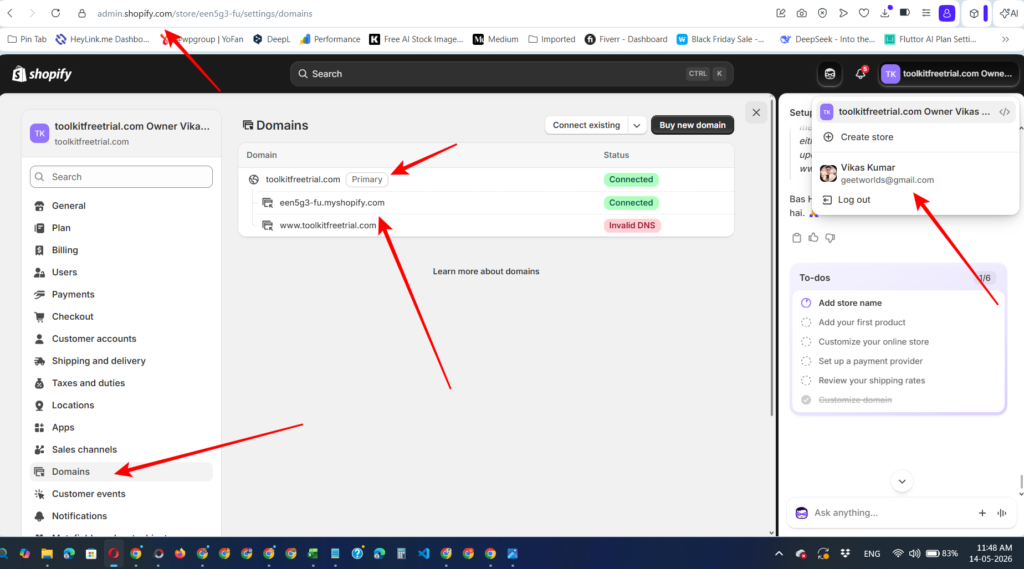1024x569 pixels.
Task: Click the Sales channels icon
Action: [x=39, y=450]
